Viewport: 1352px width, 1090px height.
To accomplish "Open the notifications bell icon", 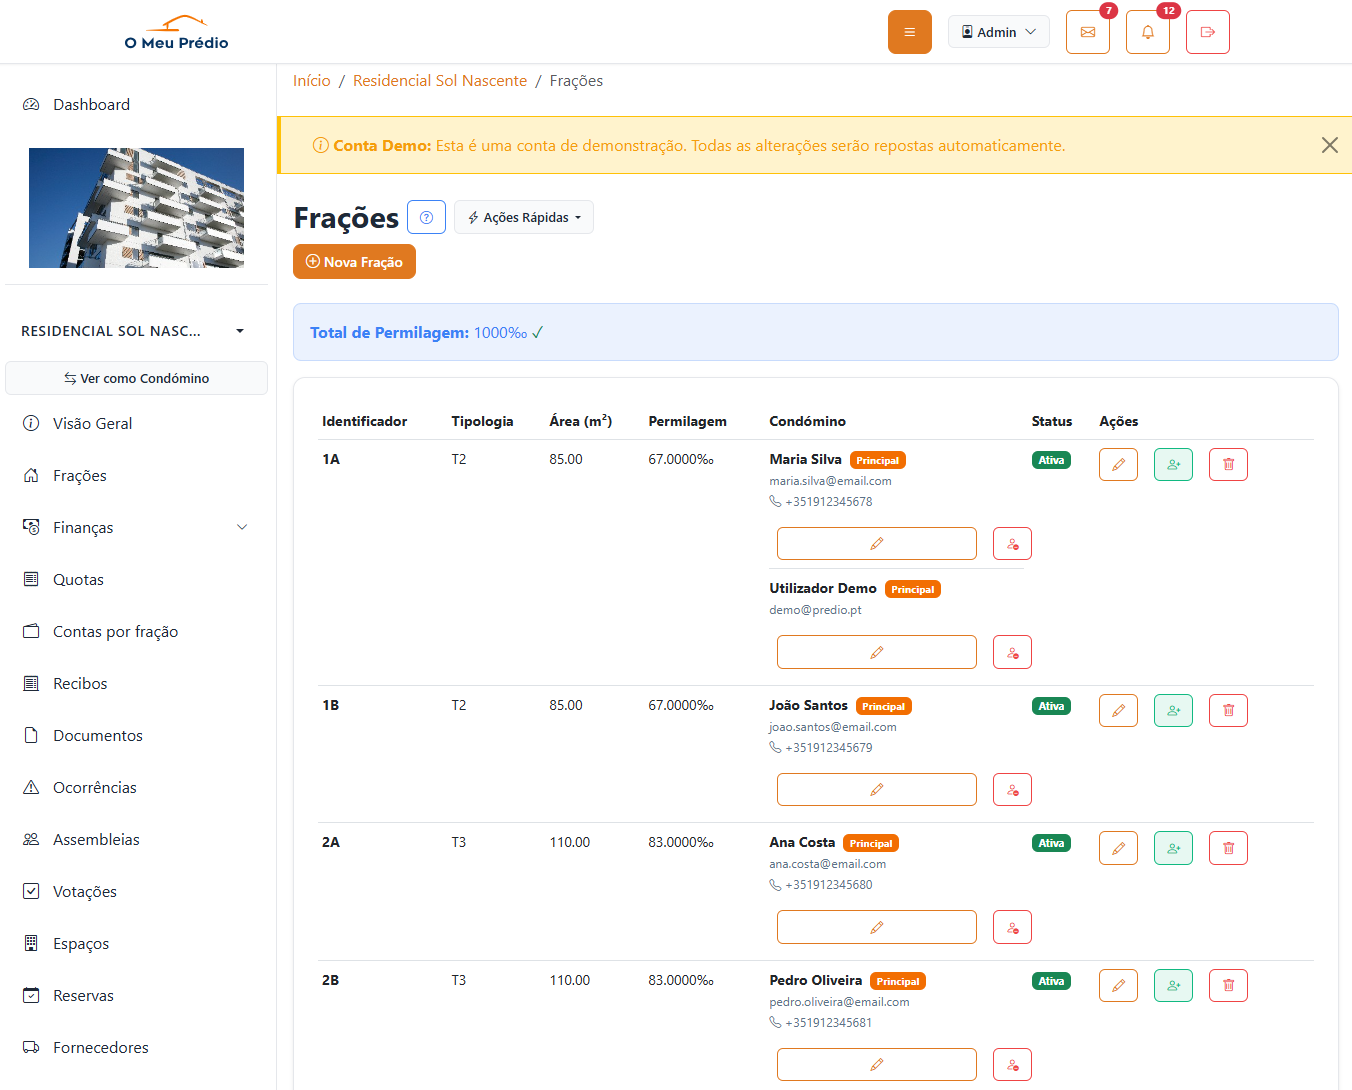I will click(x=1147, y=32).
